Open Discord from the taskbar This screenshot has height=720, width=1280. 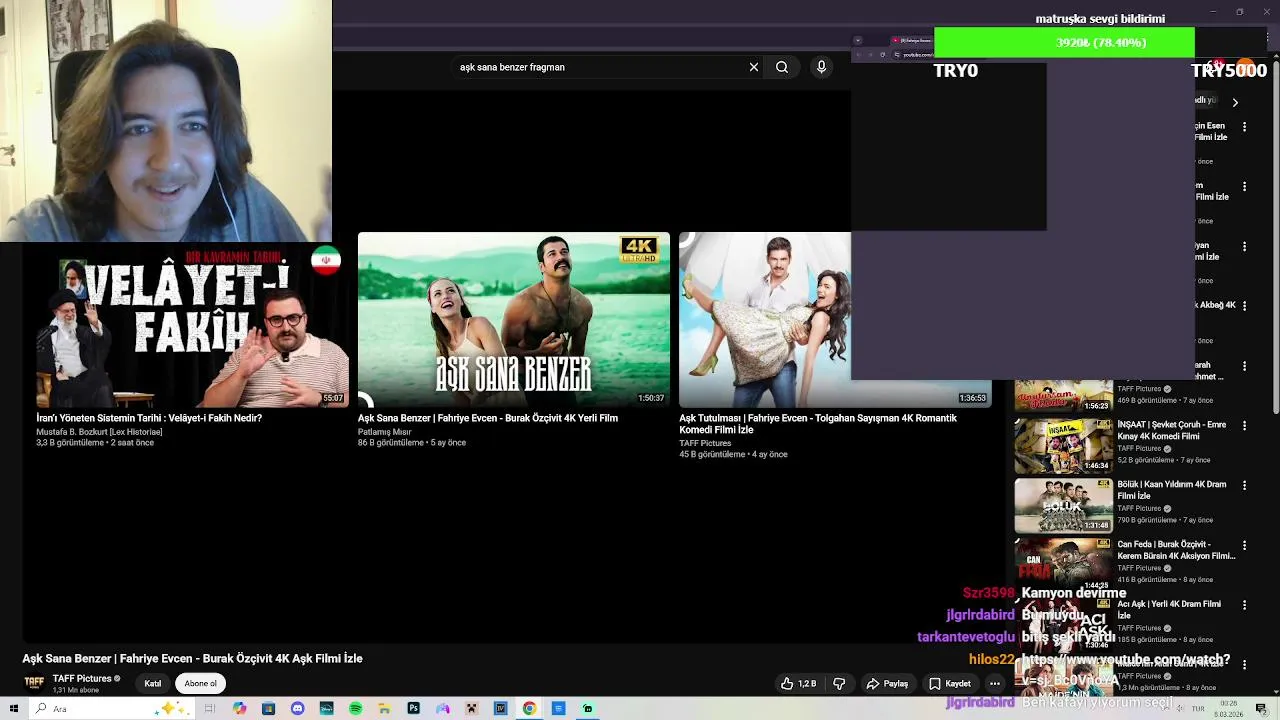click(x=297, y=709)
